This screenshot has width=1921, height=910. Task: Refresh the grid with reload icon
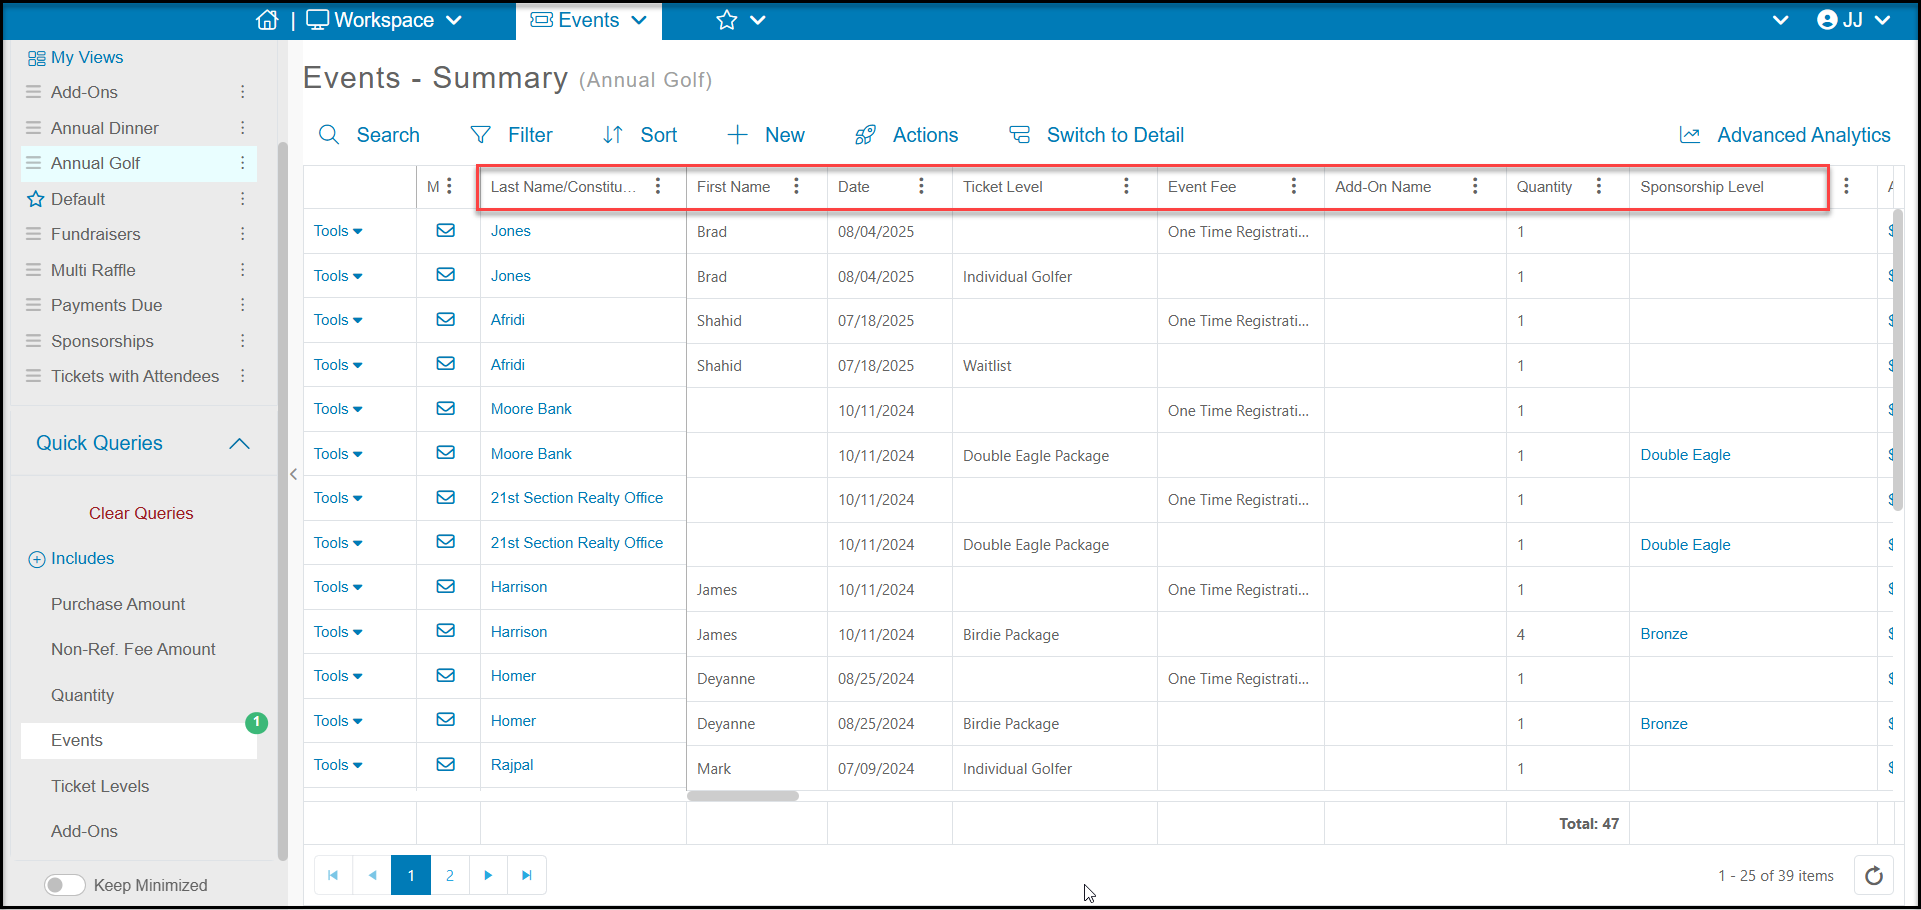tap(1874, 876)
